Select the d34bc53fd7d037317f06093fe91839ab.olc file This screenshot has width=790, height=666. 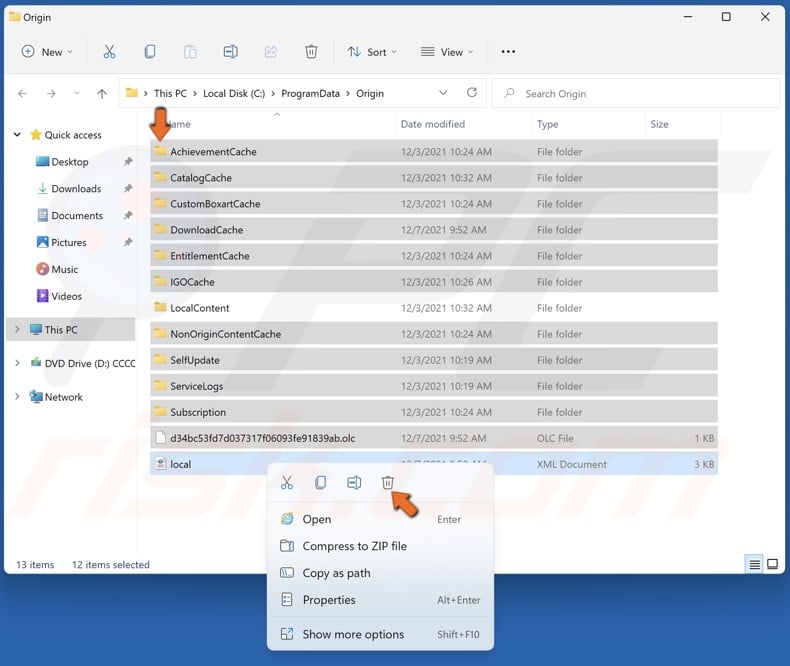434,438
